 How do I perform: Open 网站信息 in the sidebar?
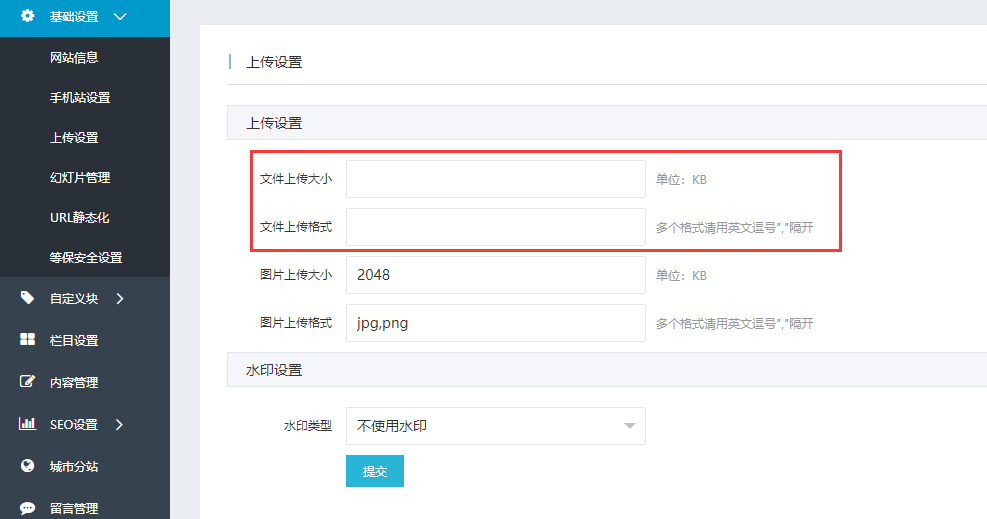[74, 58]
